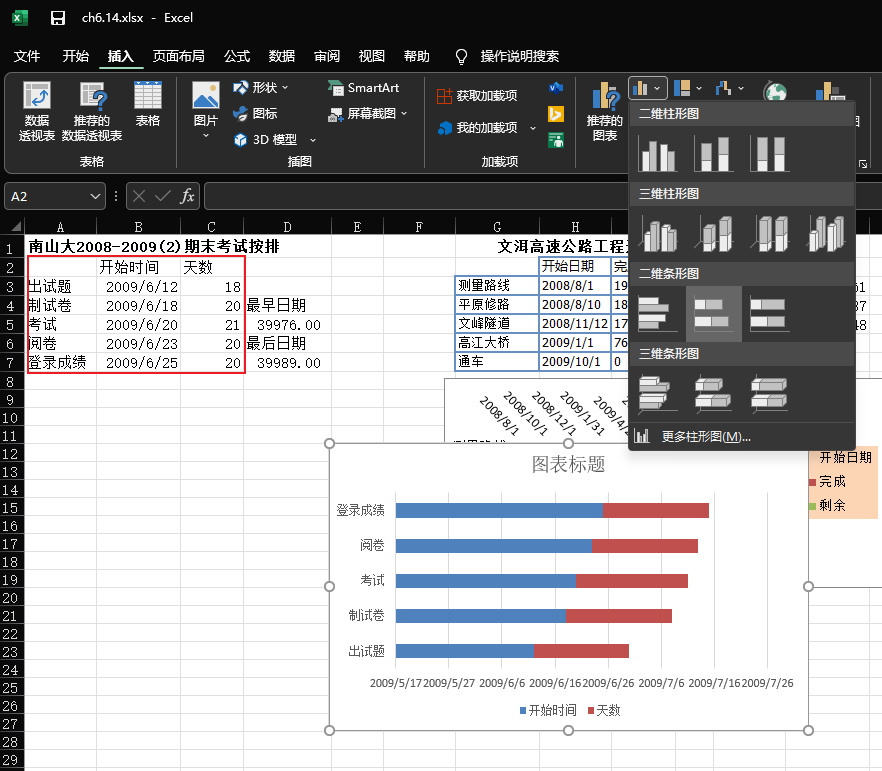Insert icons using the 图标 button
882x771 pixels.
click(x=255, y=114)
